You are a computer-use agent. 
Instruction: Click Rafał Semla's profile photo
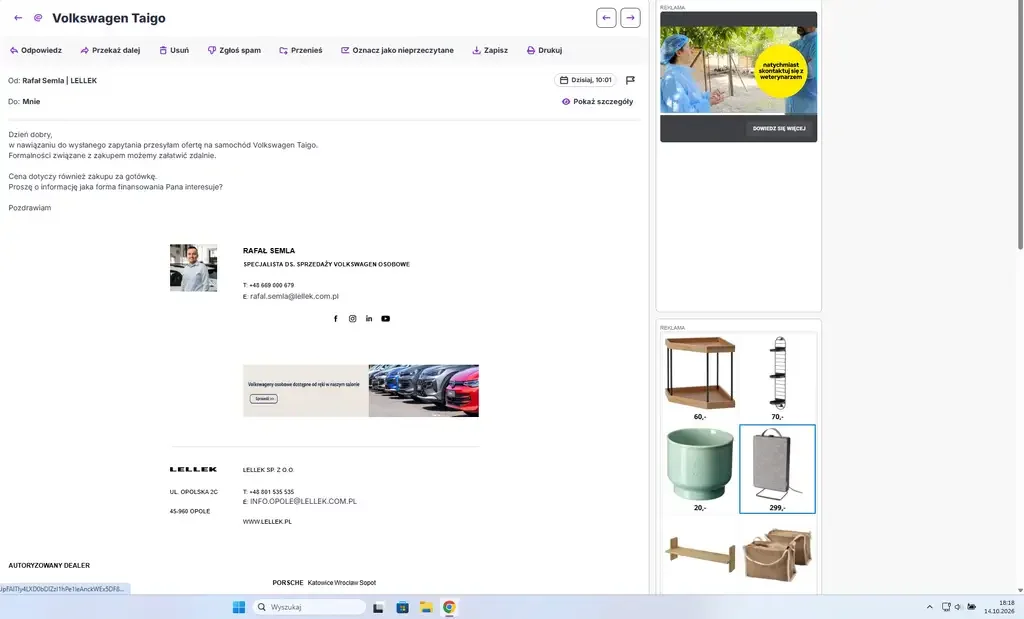click(x=193, y=268)
